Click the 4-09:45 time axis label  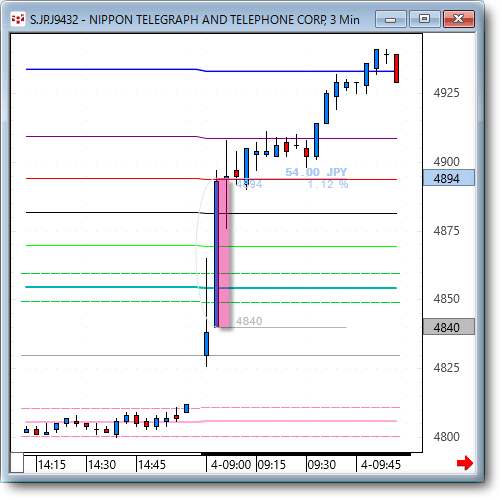[381, 465]
